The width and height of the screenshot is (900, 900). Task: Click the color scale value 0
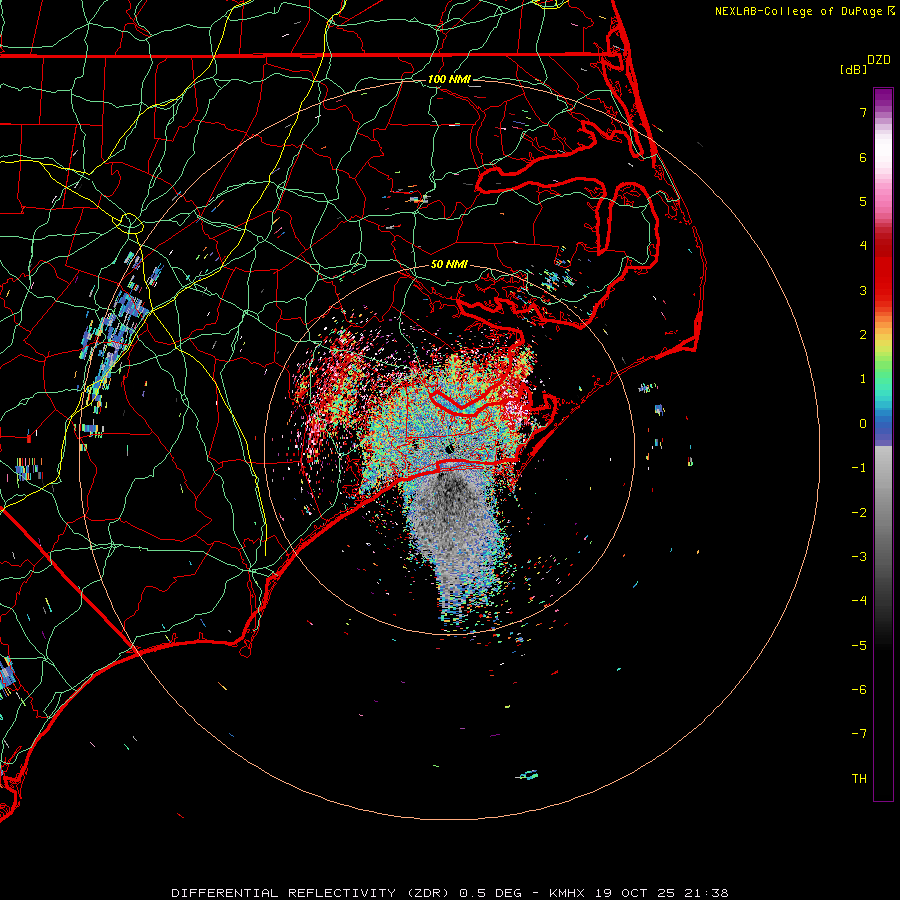863,424
